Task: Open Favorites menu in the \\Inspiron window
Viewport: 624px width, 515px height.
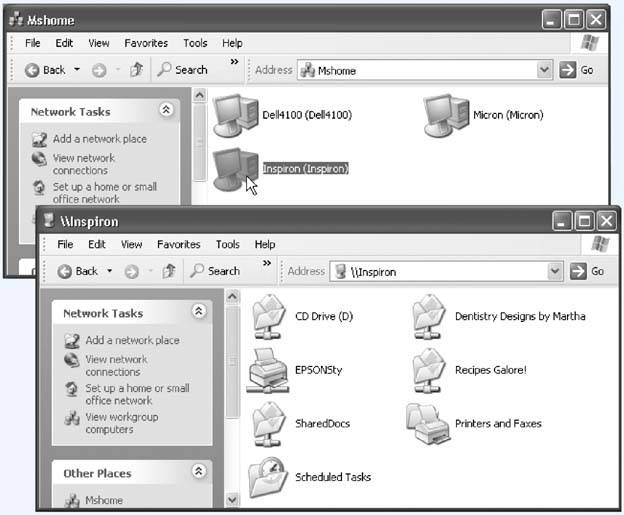Action: [179, 244]
